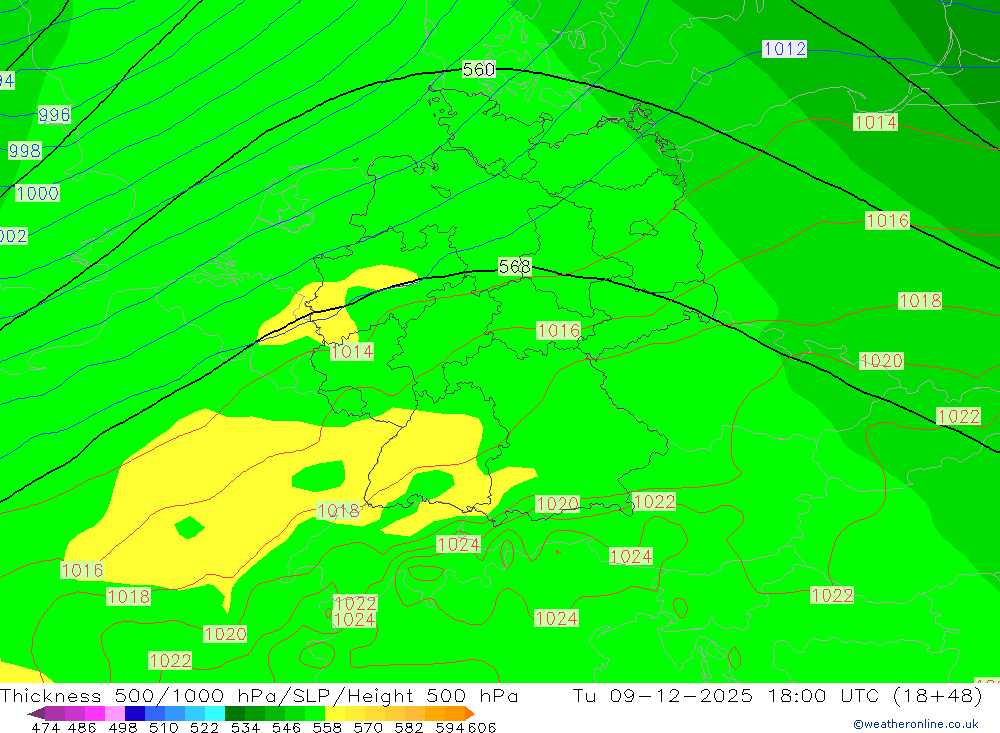The image size is (1000, 733).
Task: Select the blue 1012 isobar label
Action: coord(784,48)
